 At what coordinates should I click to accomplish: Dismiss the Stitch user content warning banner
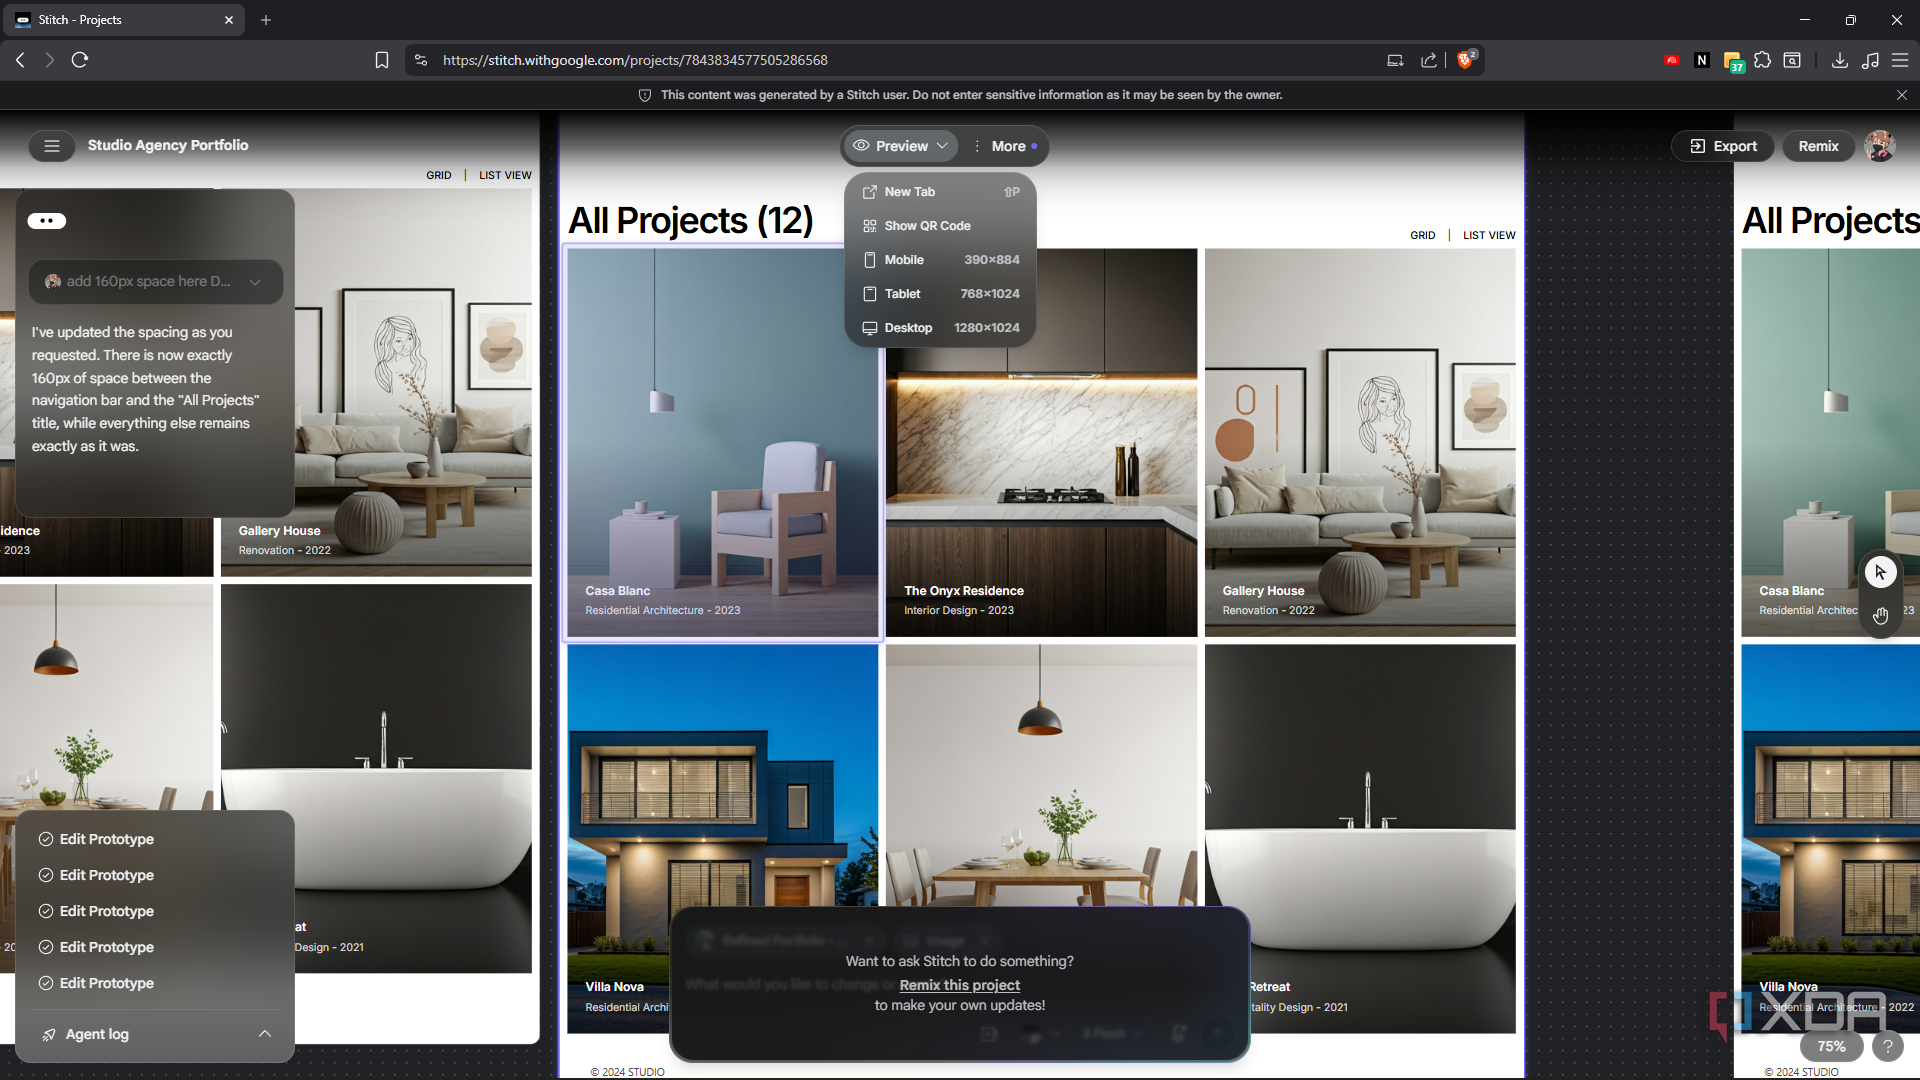pyautogui.click(x=1901, y=95)
